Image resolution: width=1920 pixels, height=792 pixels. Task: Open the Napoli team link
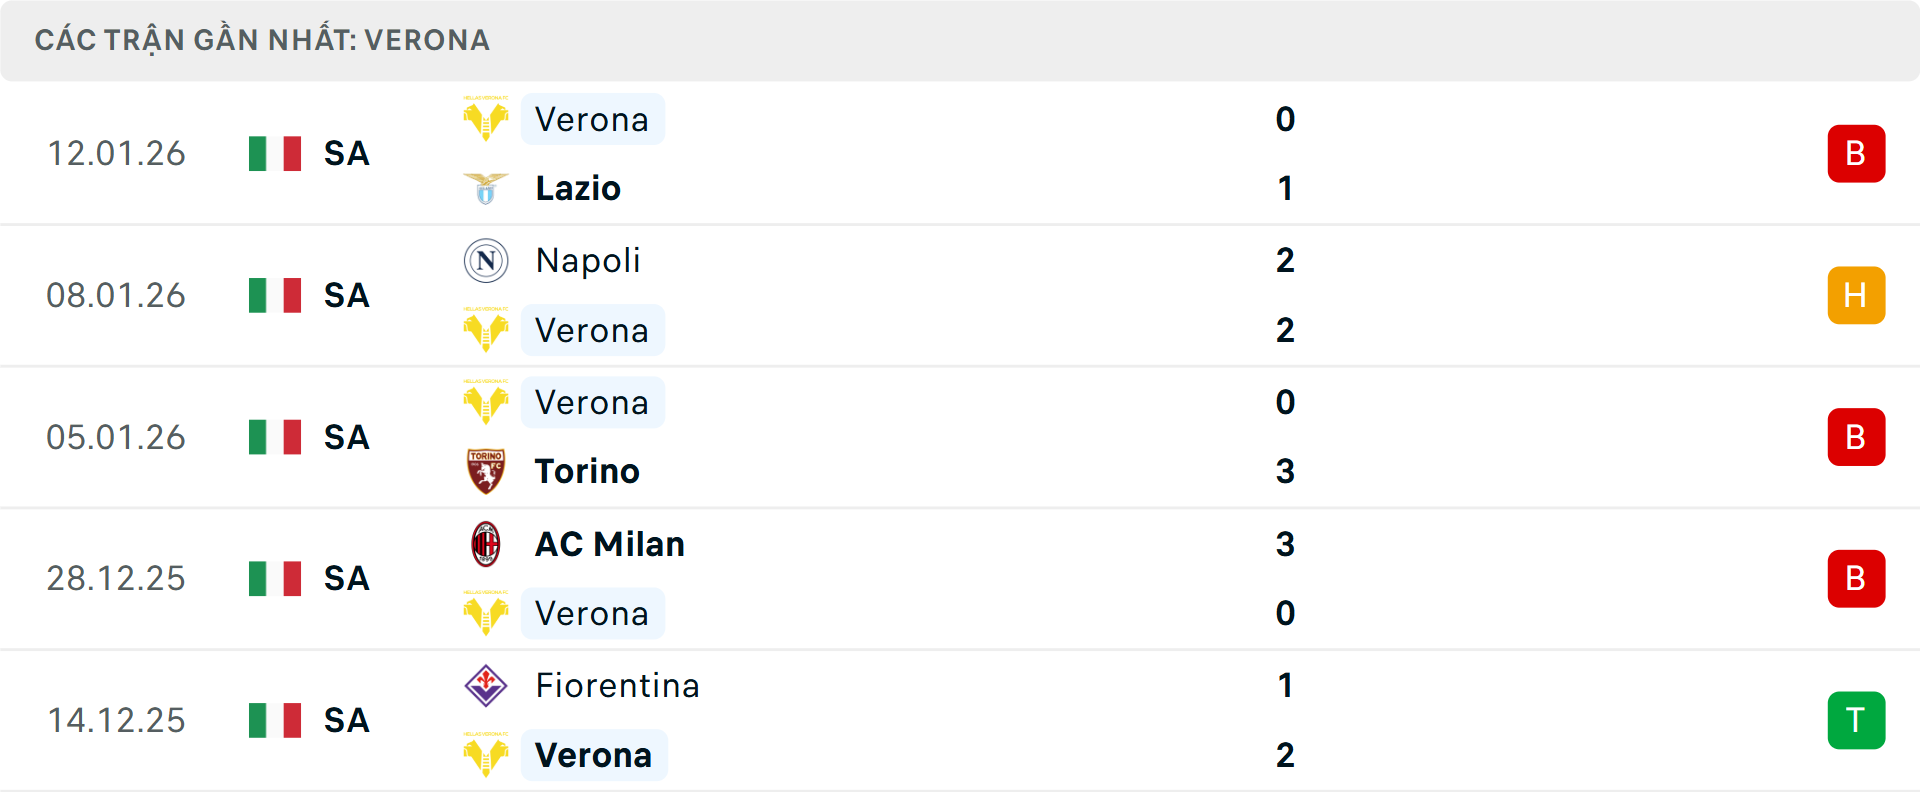click(588, 261)
